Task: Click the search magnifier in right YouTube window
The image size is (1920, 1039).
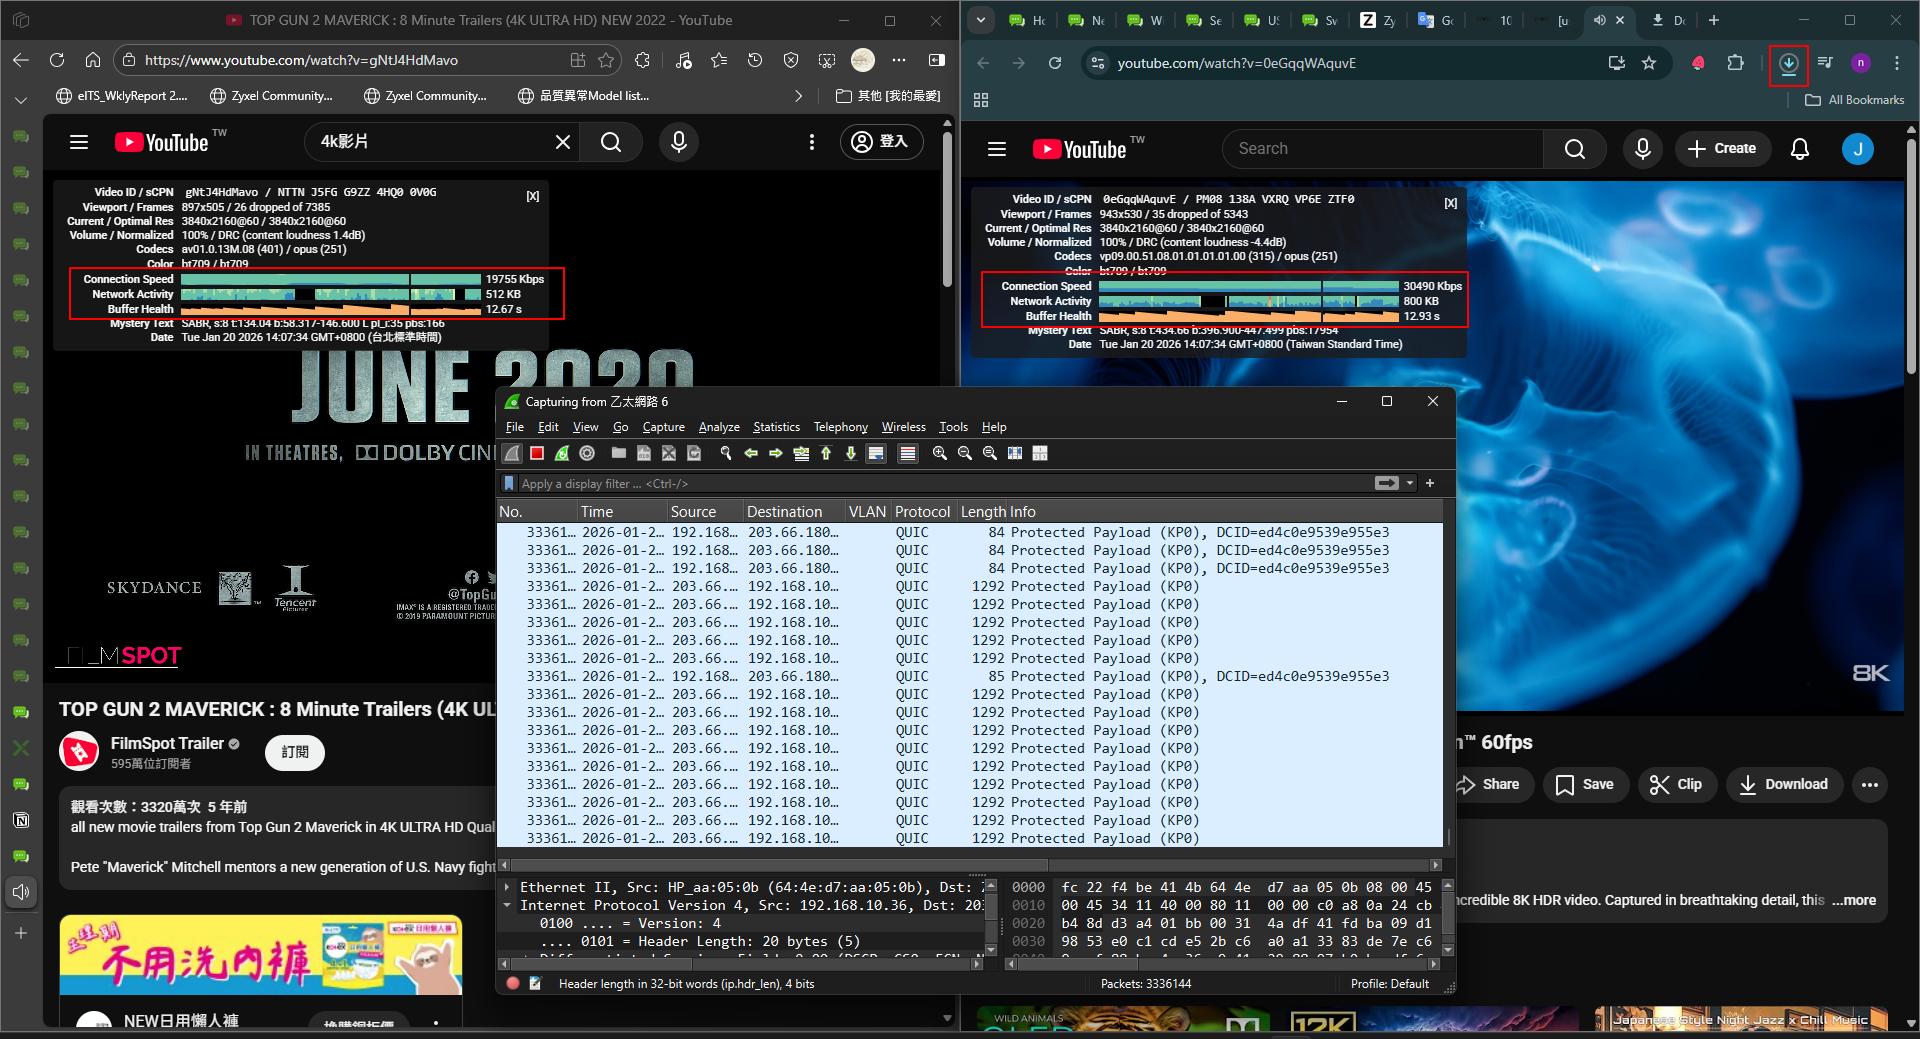Action: point(1575,149)
